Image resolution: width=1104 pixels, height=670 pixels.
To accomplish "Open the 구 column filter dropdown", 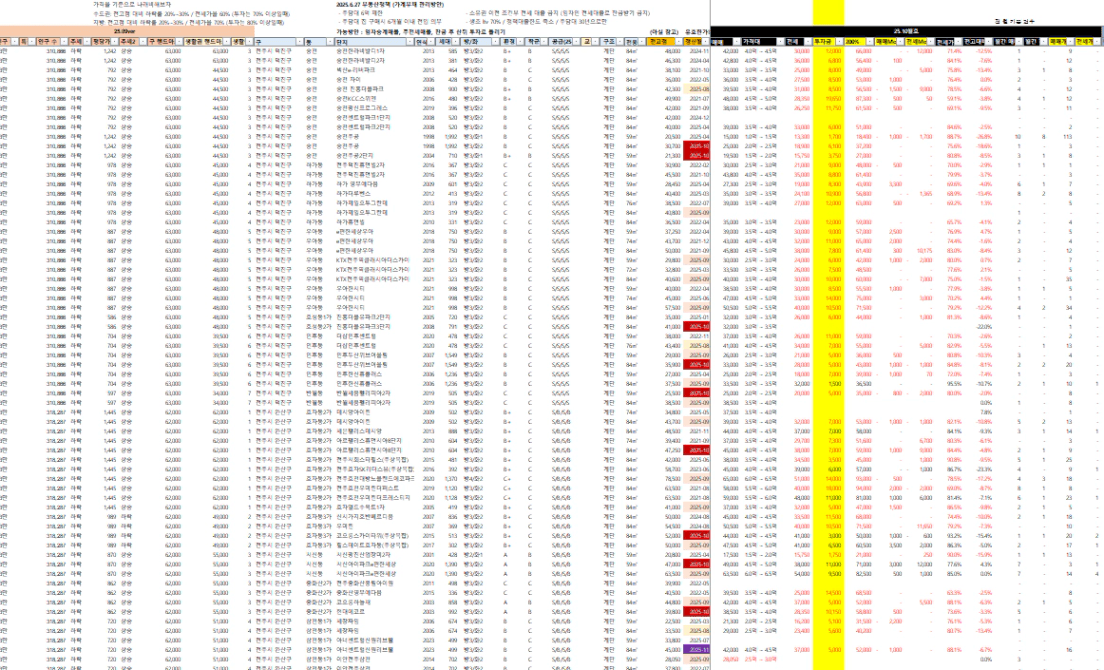I will tap(298, 42).
